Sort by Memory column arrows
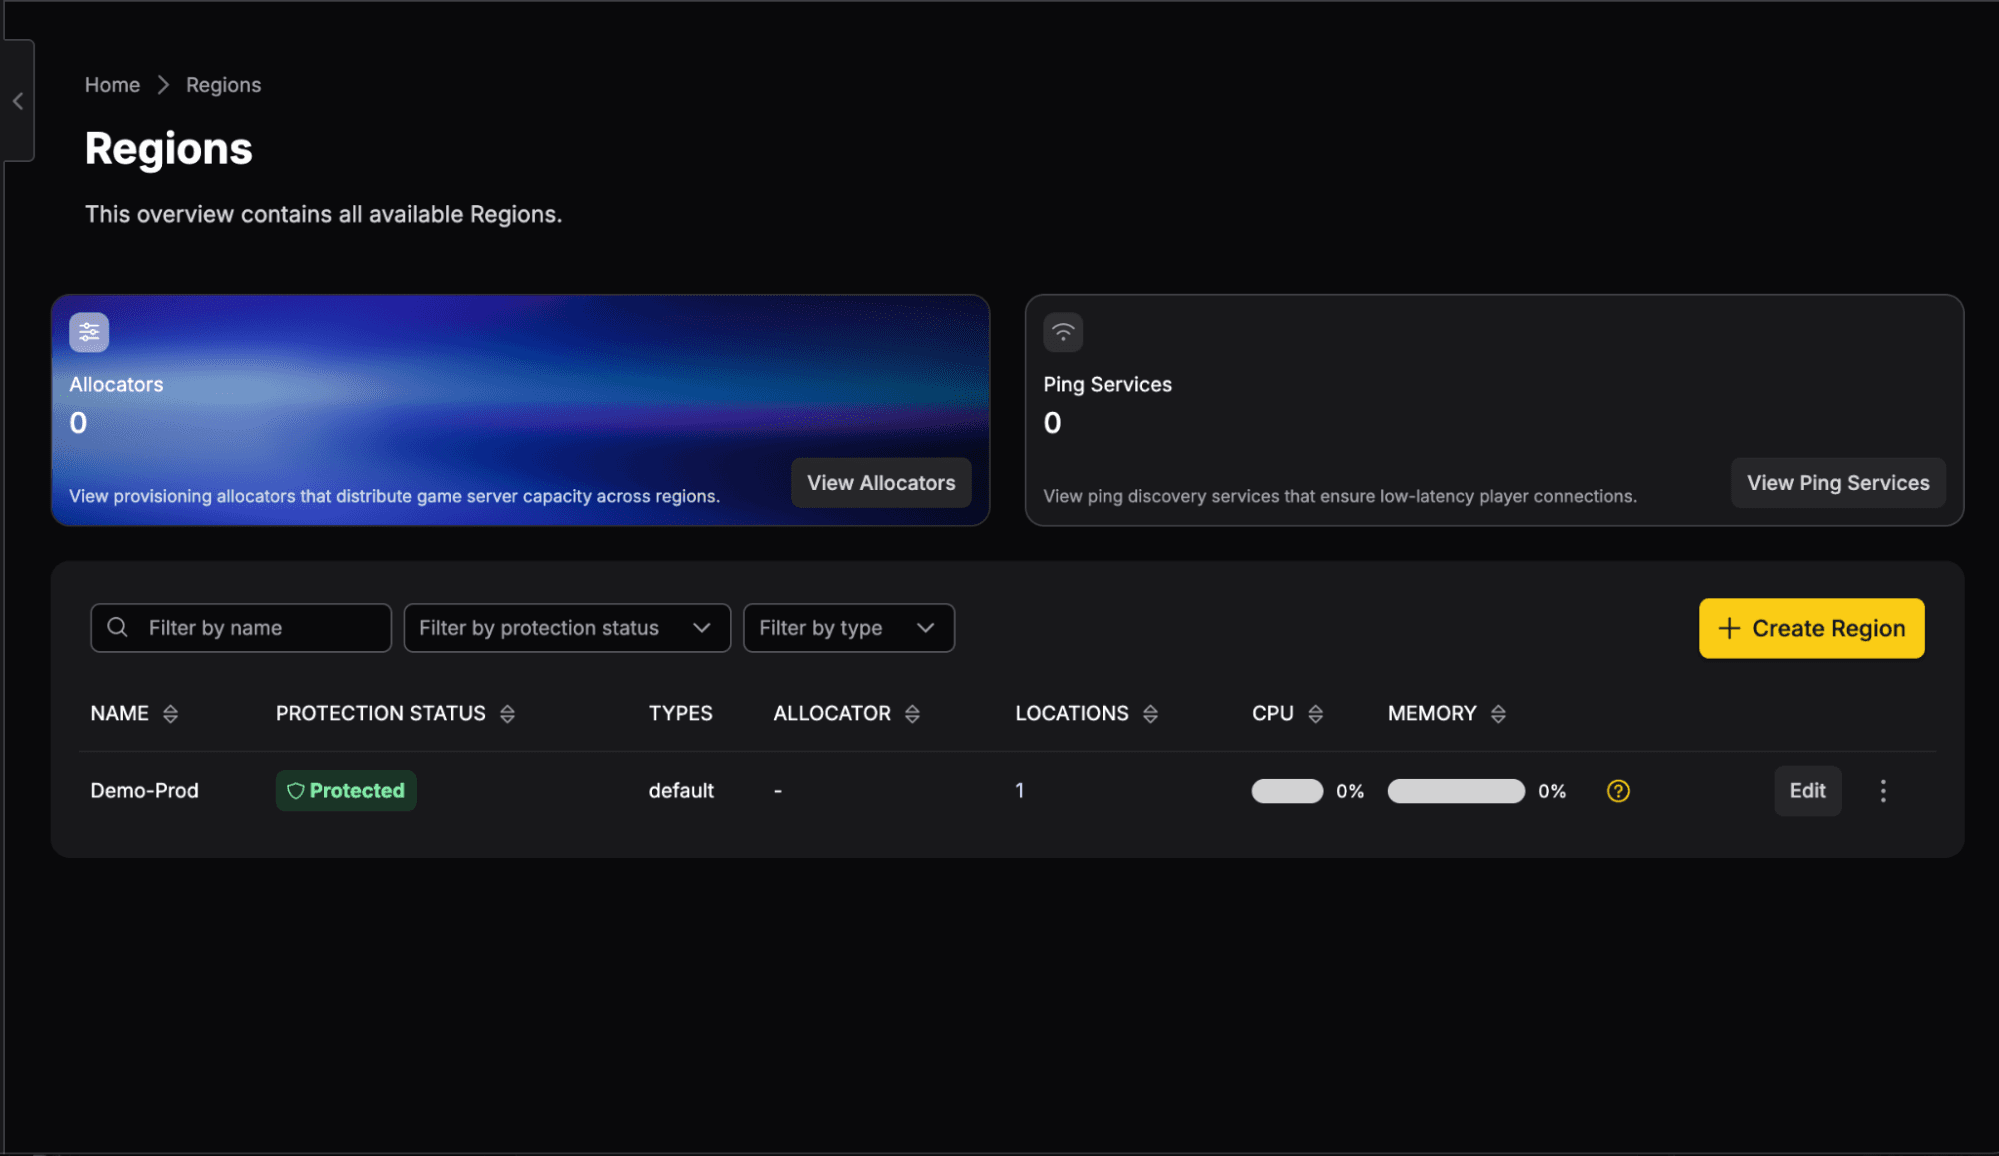 coord(1498,714)
